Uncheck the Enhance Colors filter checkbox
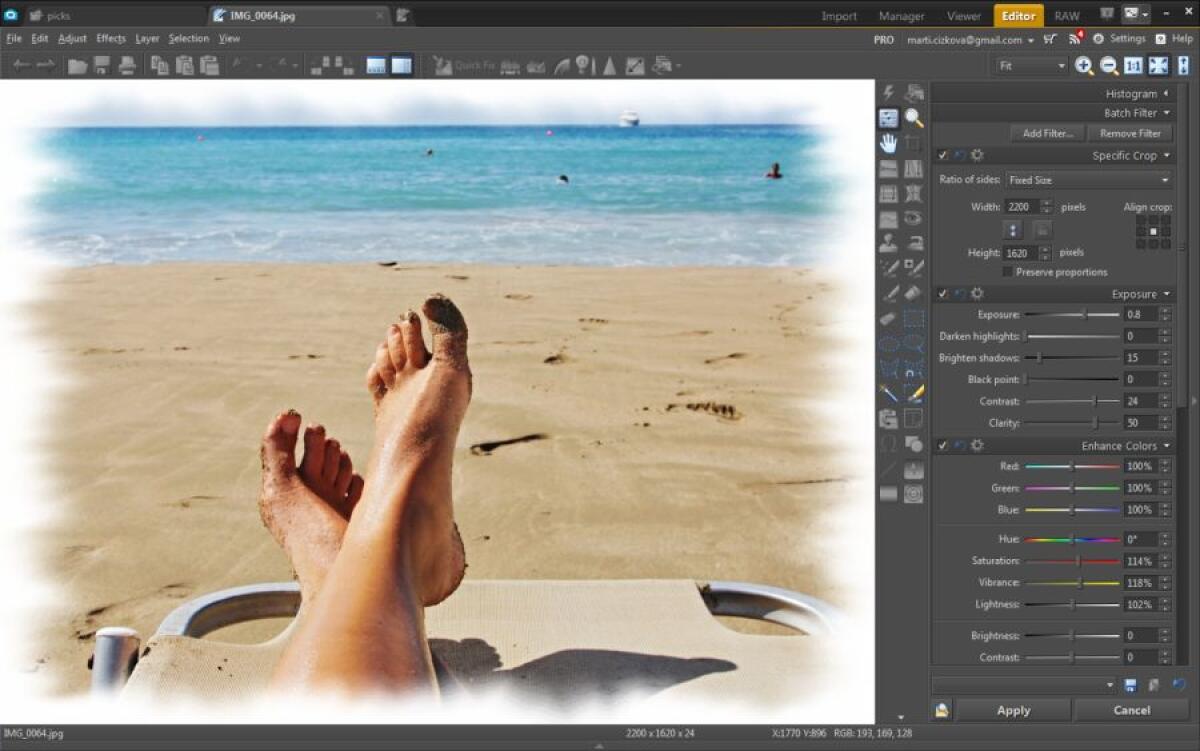Image resolution: width=1200 pixels, height=751 pixels. click(x=941, y=445)
